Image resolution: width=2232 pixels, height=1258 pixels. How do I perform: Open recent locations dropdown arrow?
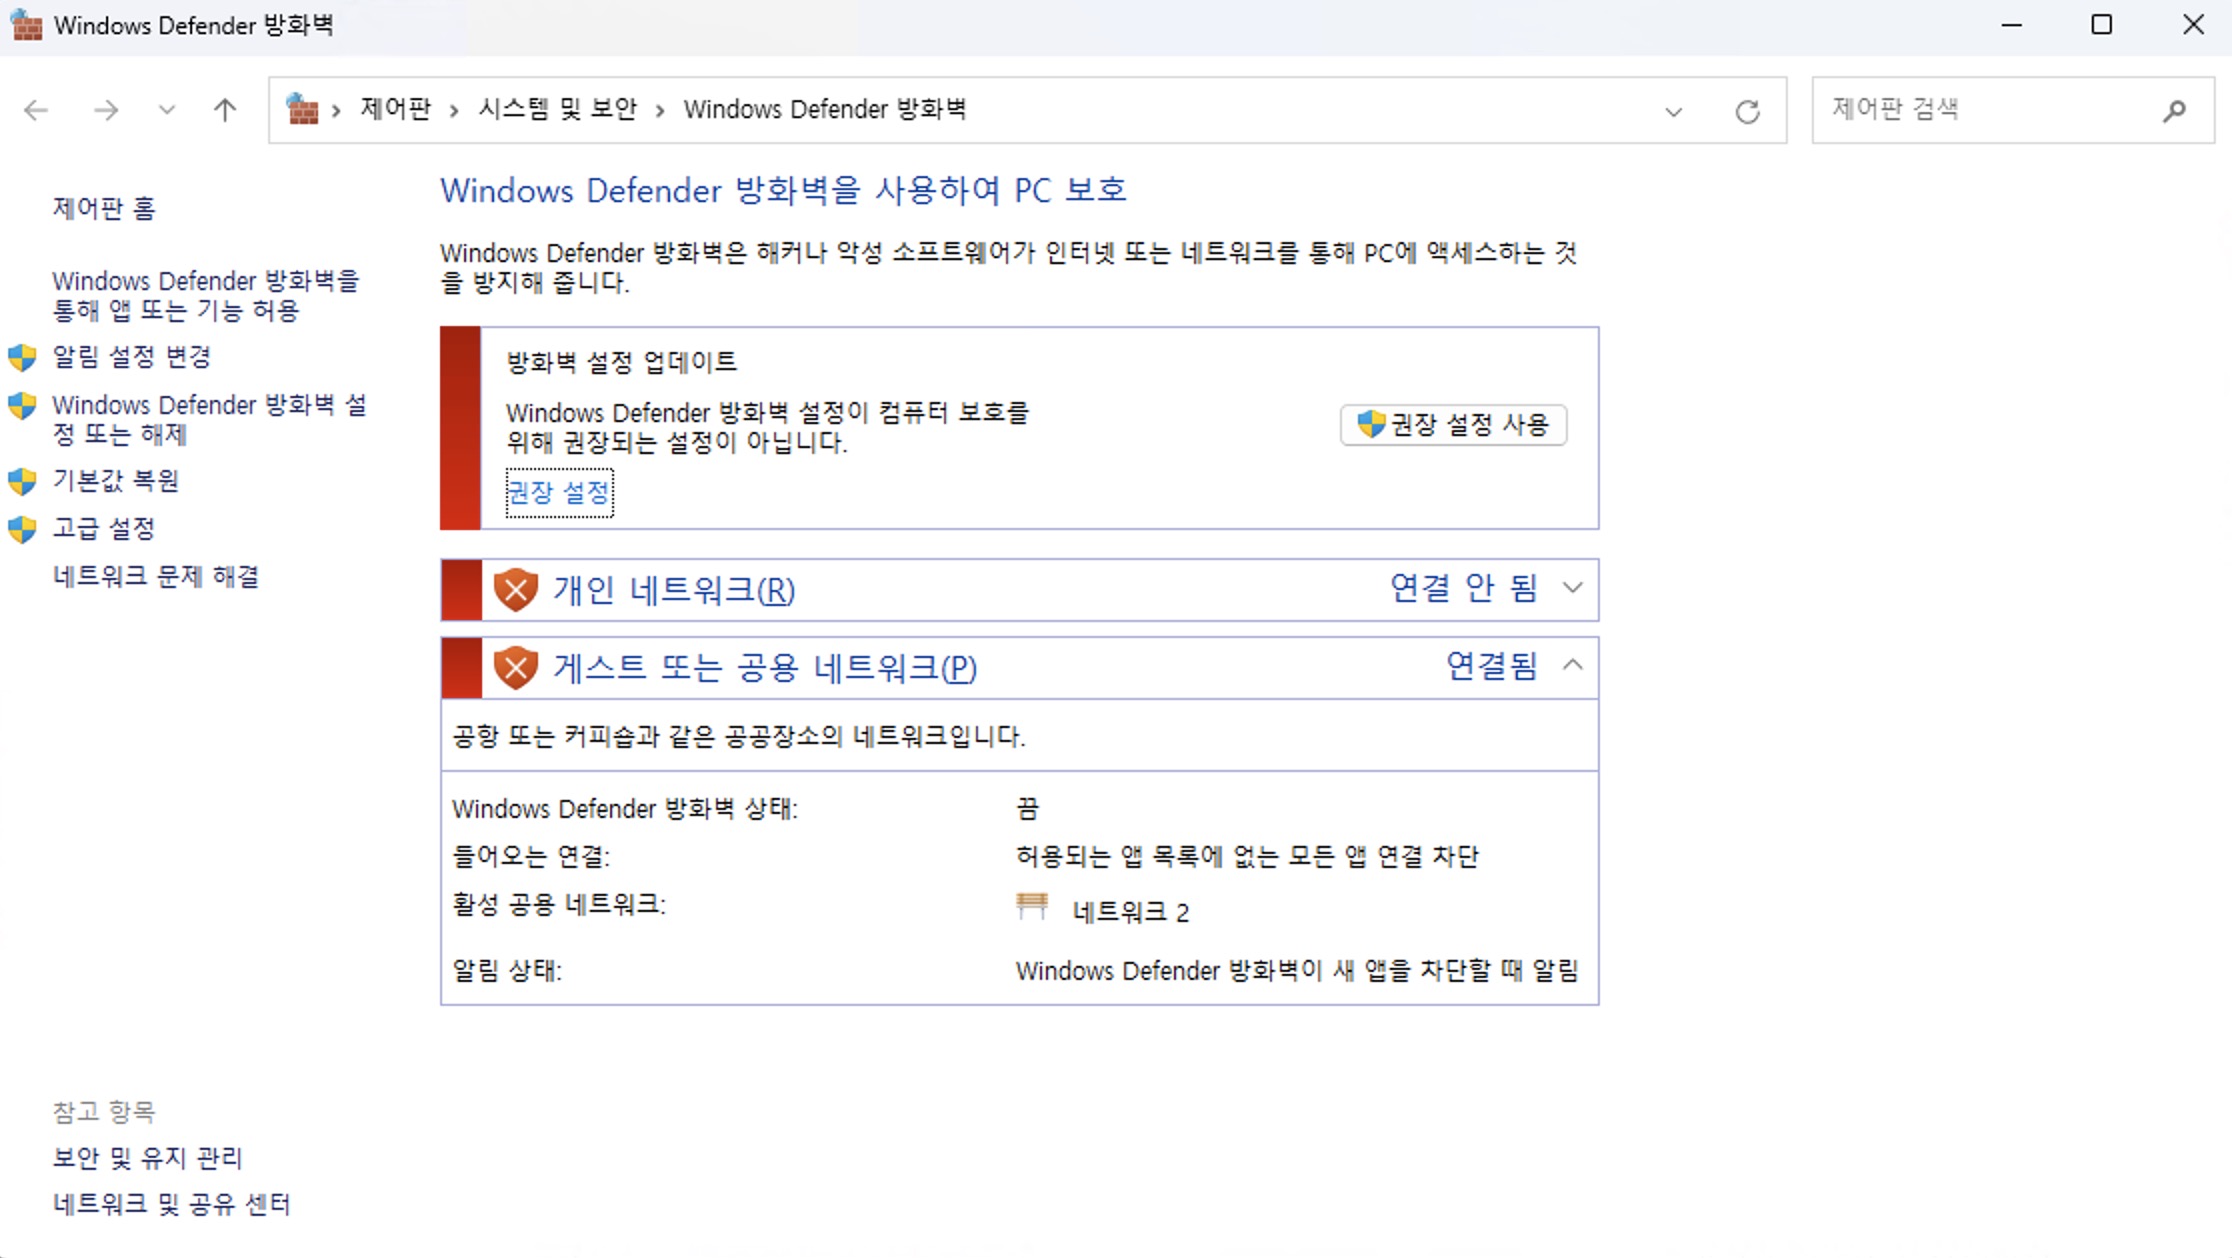167,110
